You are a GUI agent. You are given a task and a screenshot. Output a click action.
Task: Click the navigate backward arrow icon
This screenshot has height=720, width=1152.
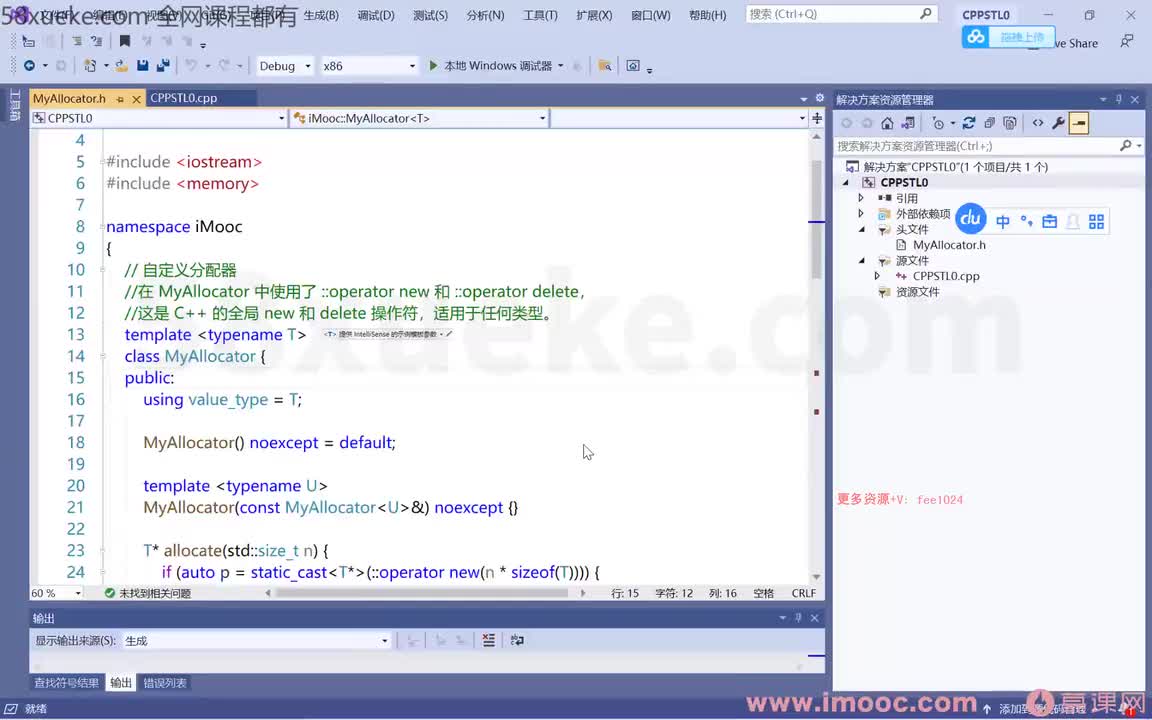click(x=29, y=65)
